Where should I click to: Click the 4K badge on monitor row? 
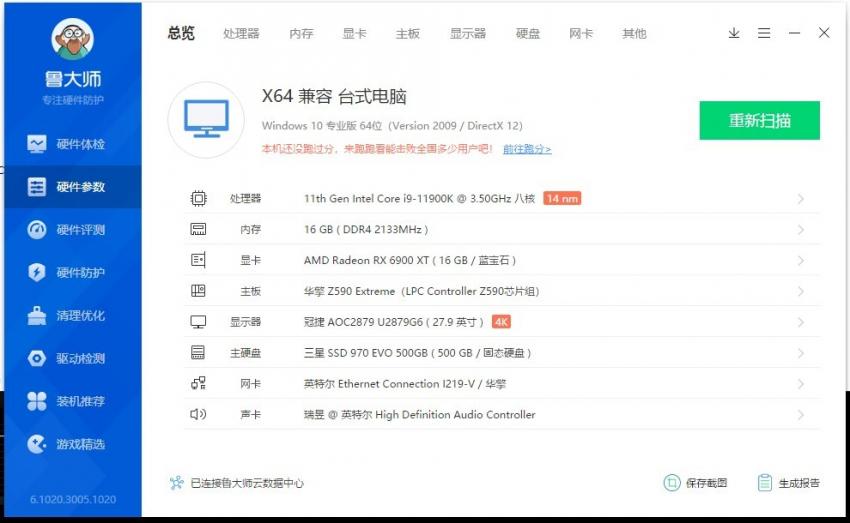pos(501,322)
